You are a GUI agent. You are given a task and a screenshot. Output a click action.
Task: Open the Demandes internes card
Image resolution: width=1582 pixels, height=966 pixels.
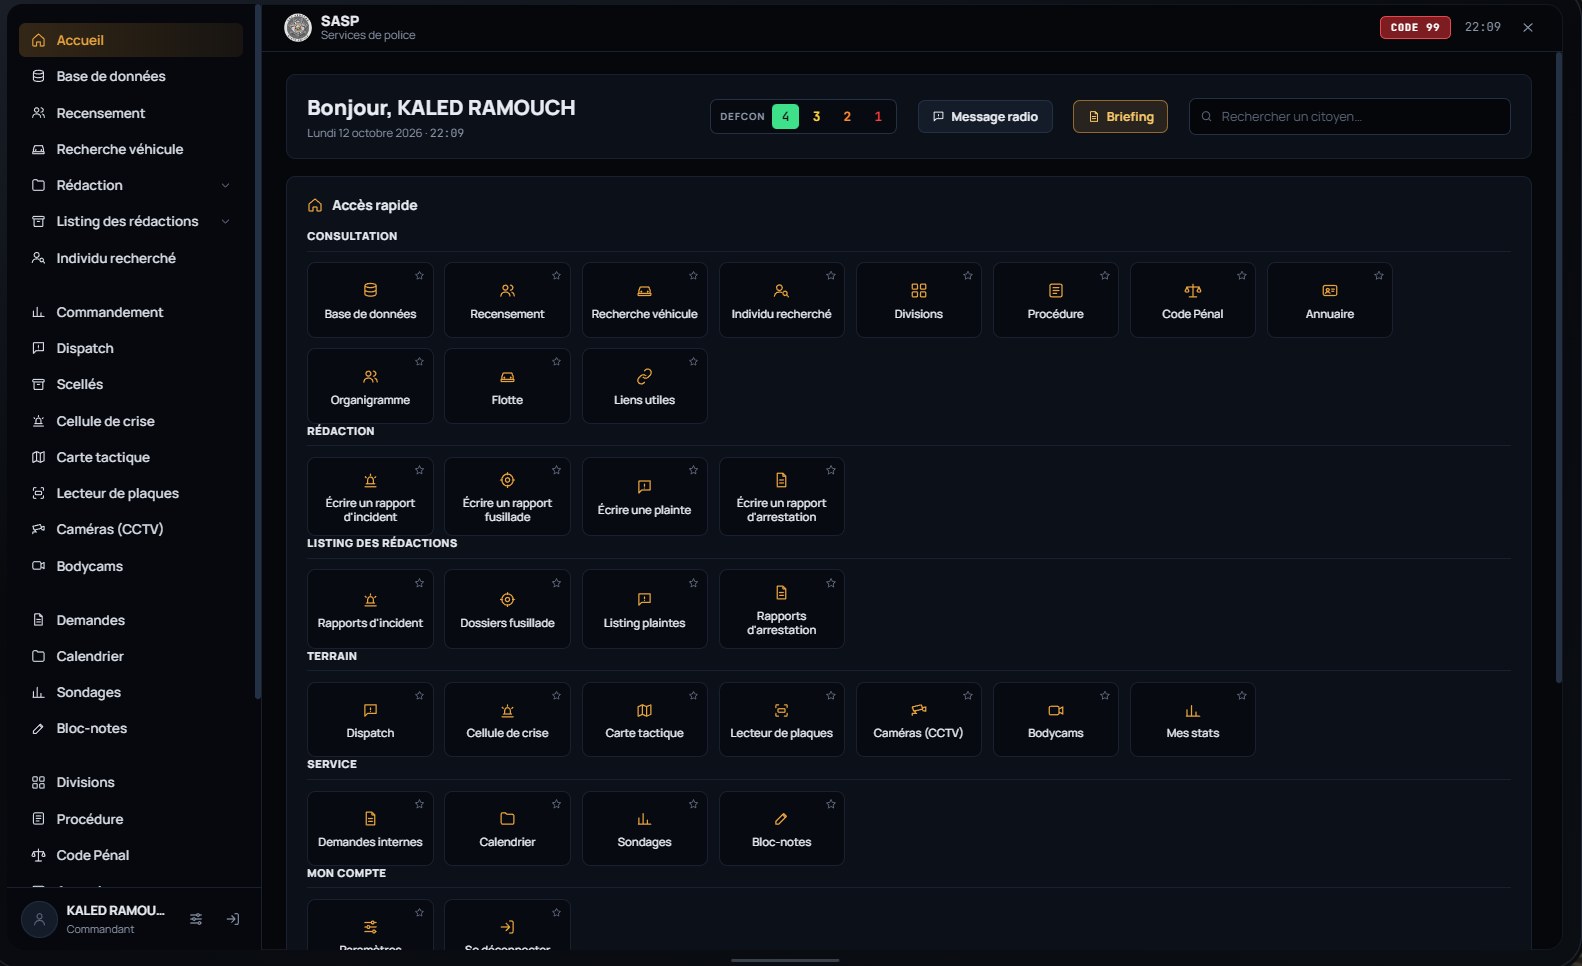click(370, 829)
